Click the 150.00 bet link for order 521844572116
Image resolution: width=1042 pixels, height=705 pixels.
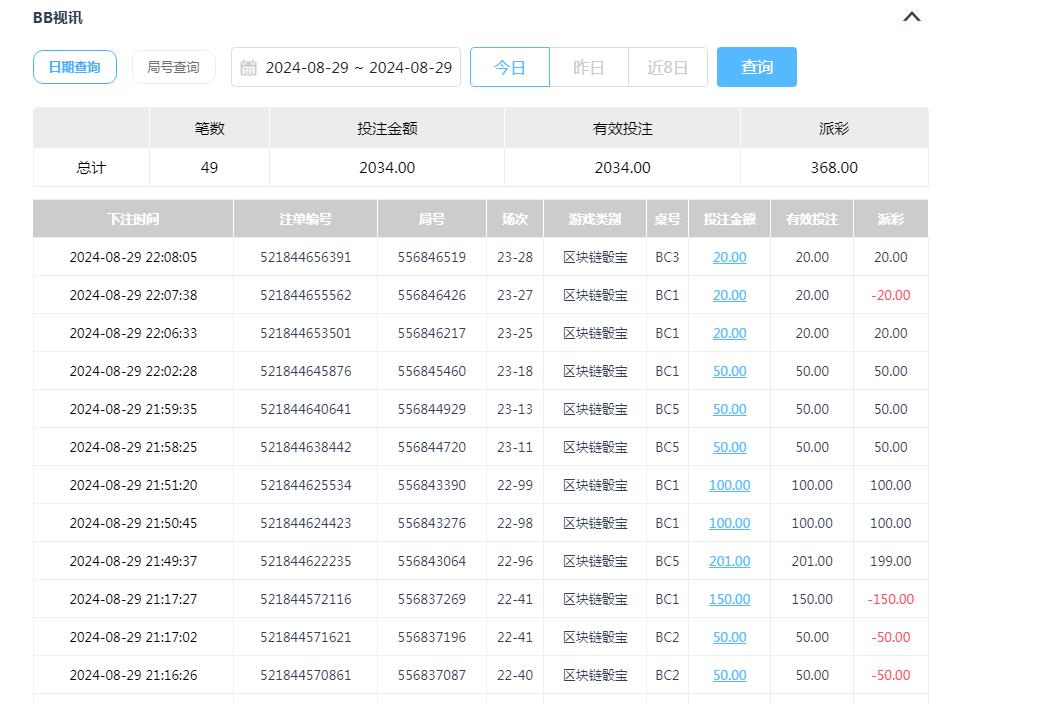[x=729, y=599]
